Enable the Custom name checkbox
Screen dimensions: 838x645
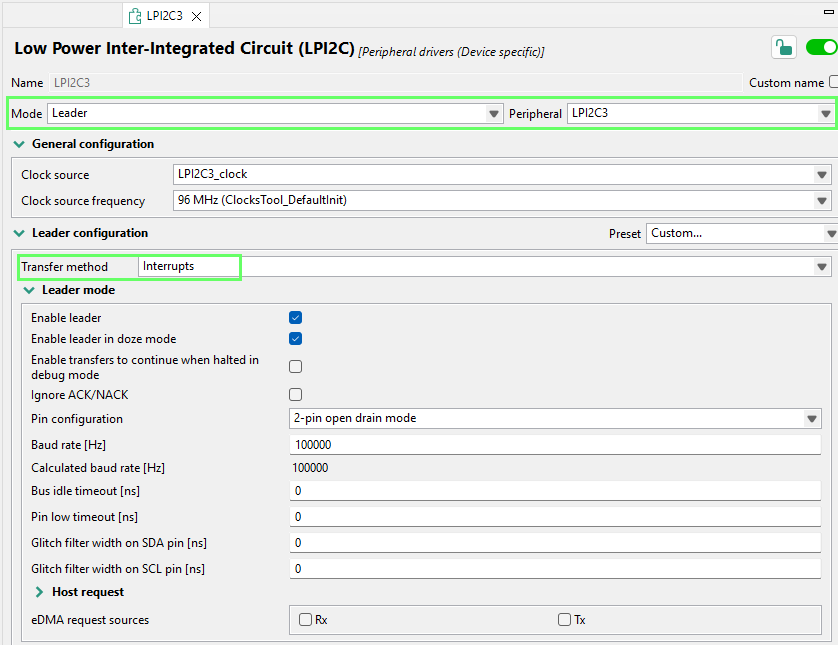(x=833, y=82)
